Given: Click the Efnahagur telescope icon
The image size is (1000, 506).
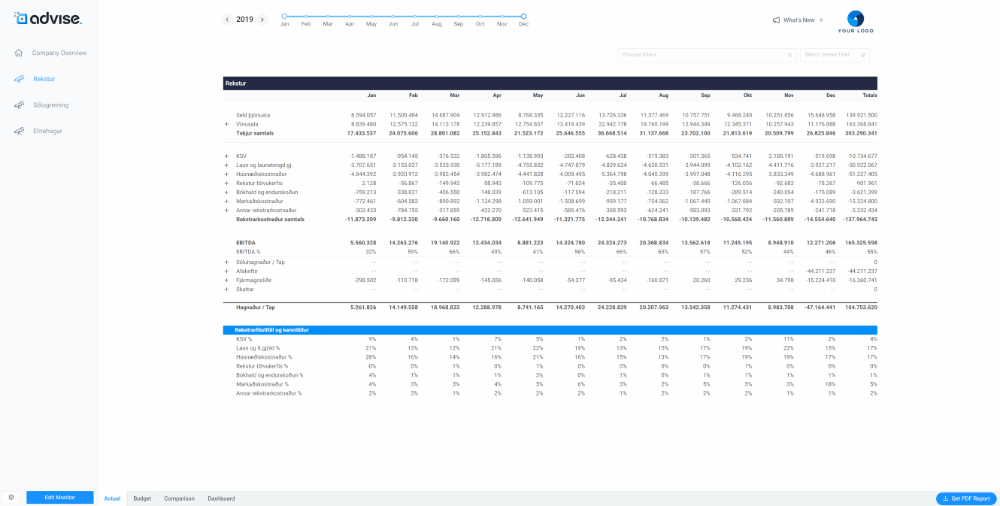Looking at the screenshot, I should click(19, 131).
